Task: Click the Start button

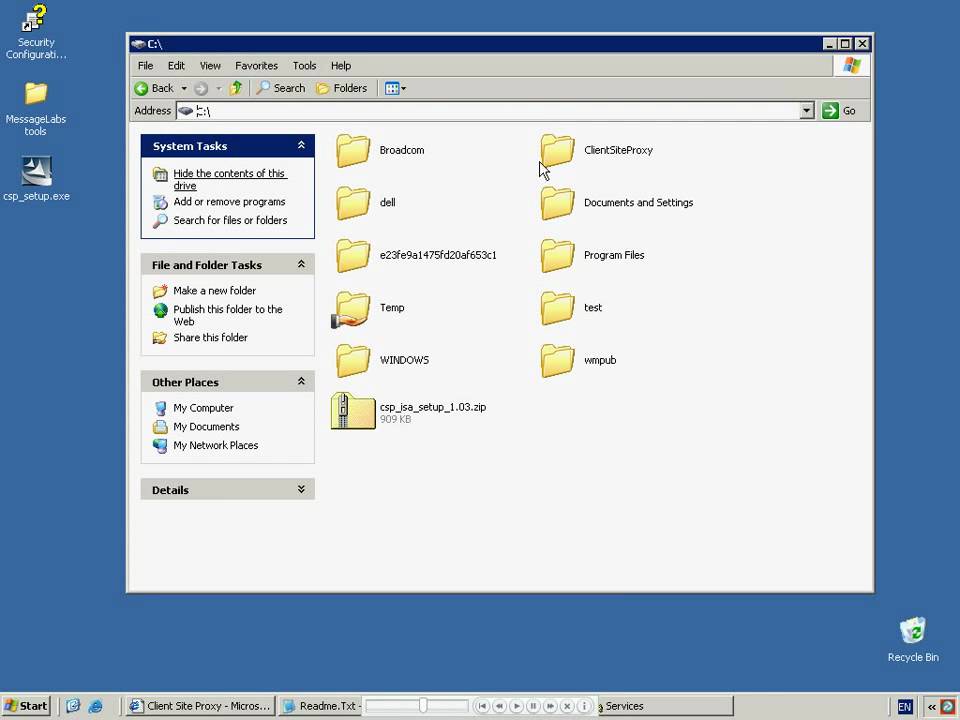Action: coord(26,706)
